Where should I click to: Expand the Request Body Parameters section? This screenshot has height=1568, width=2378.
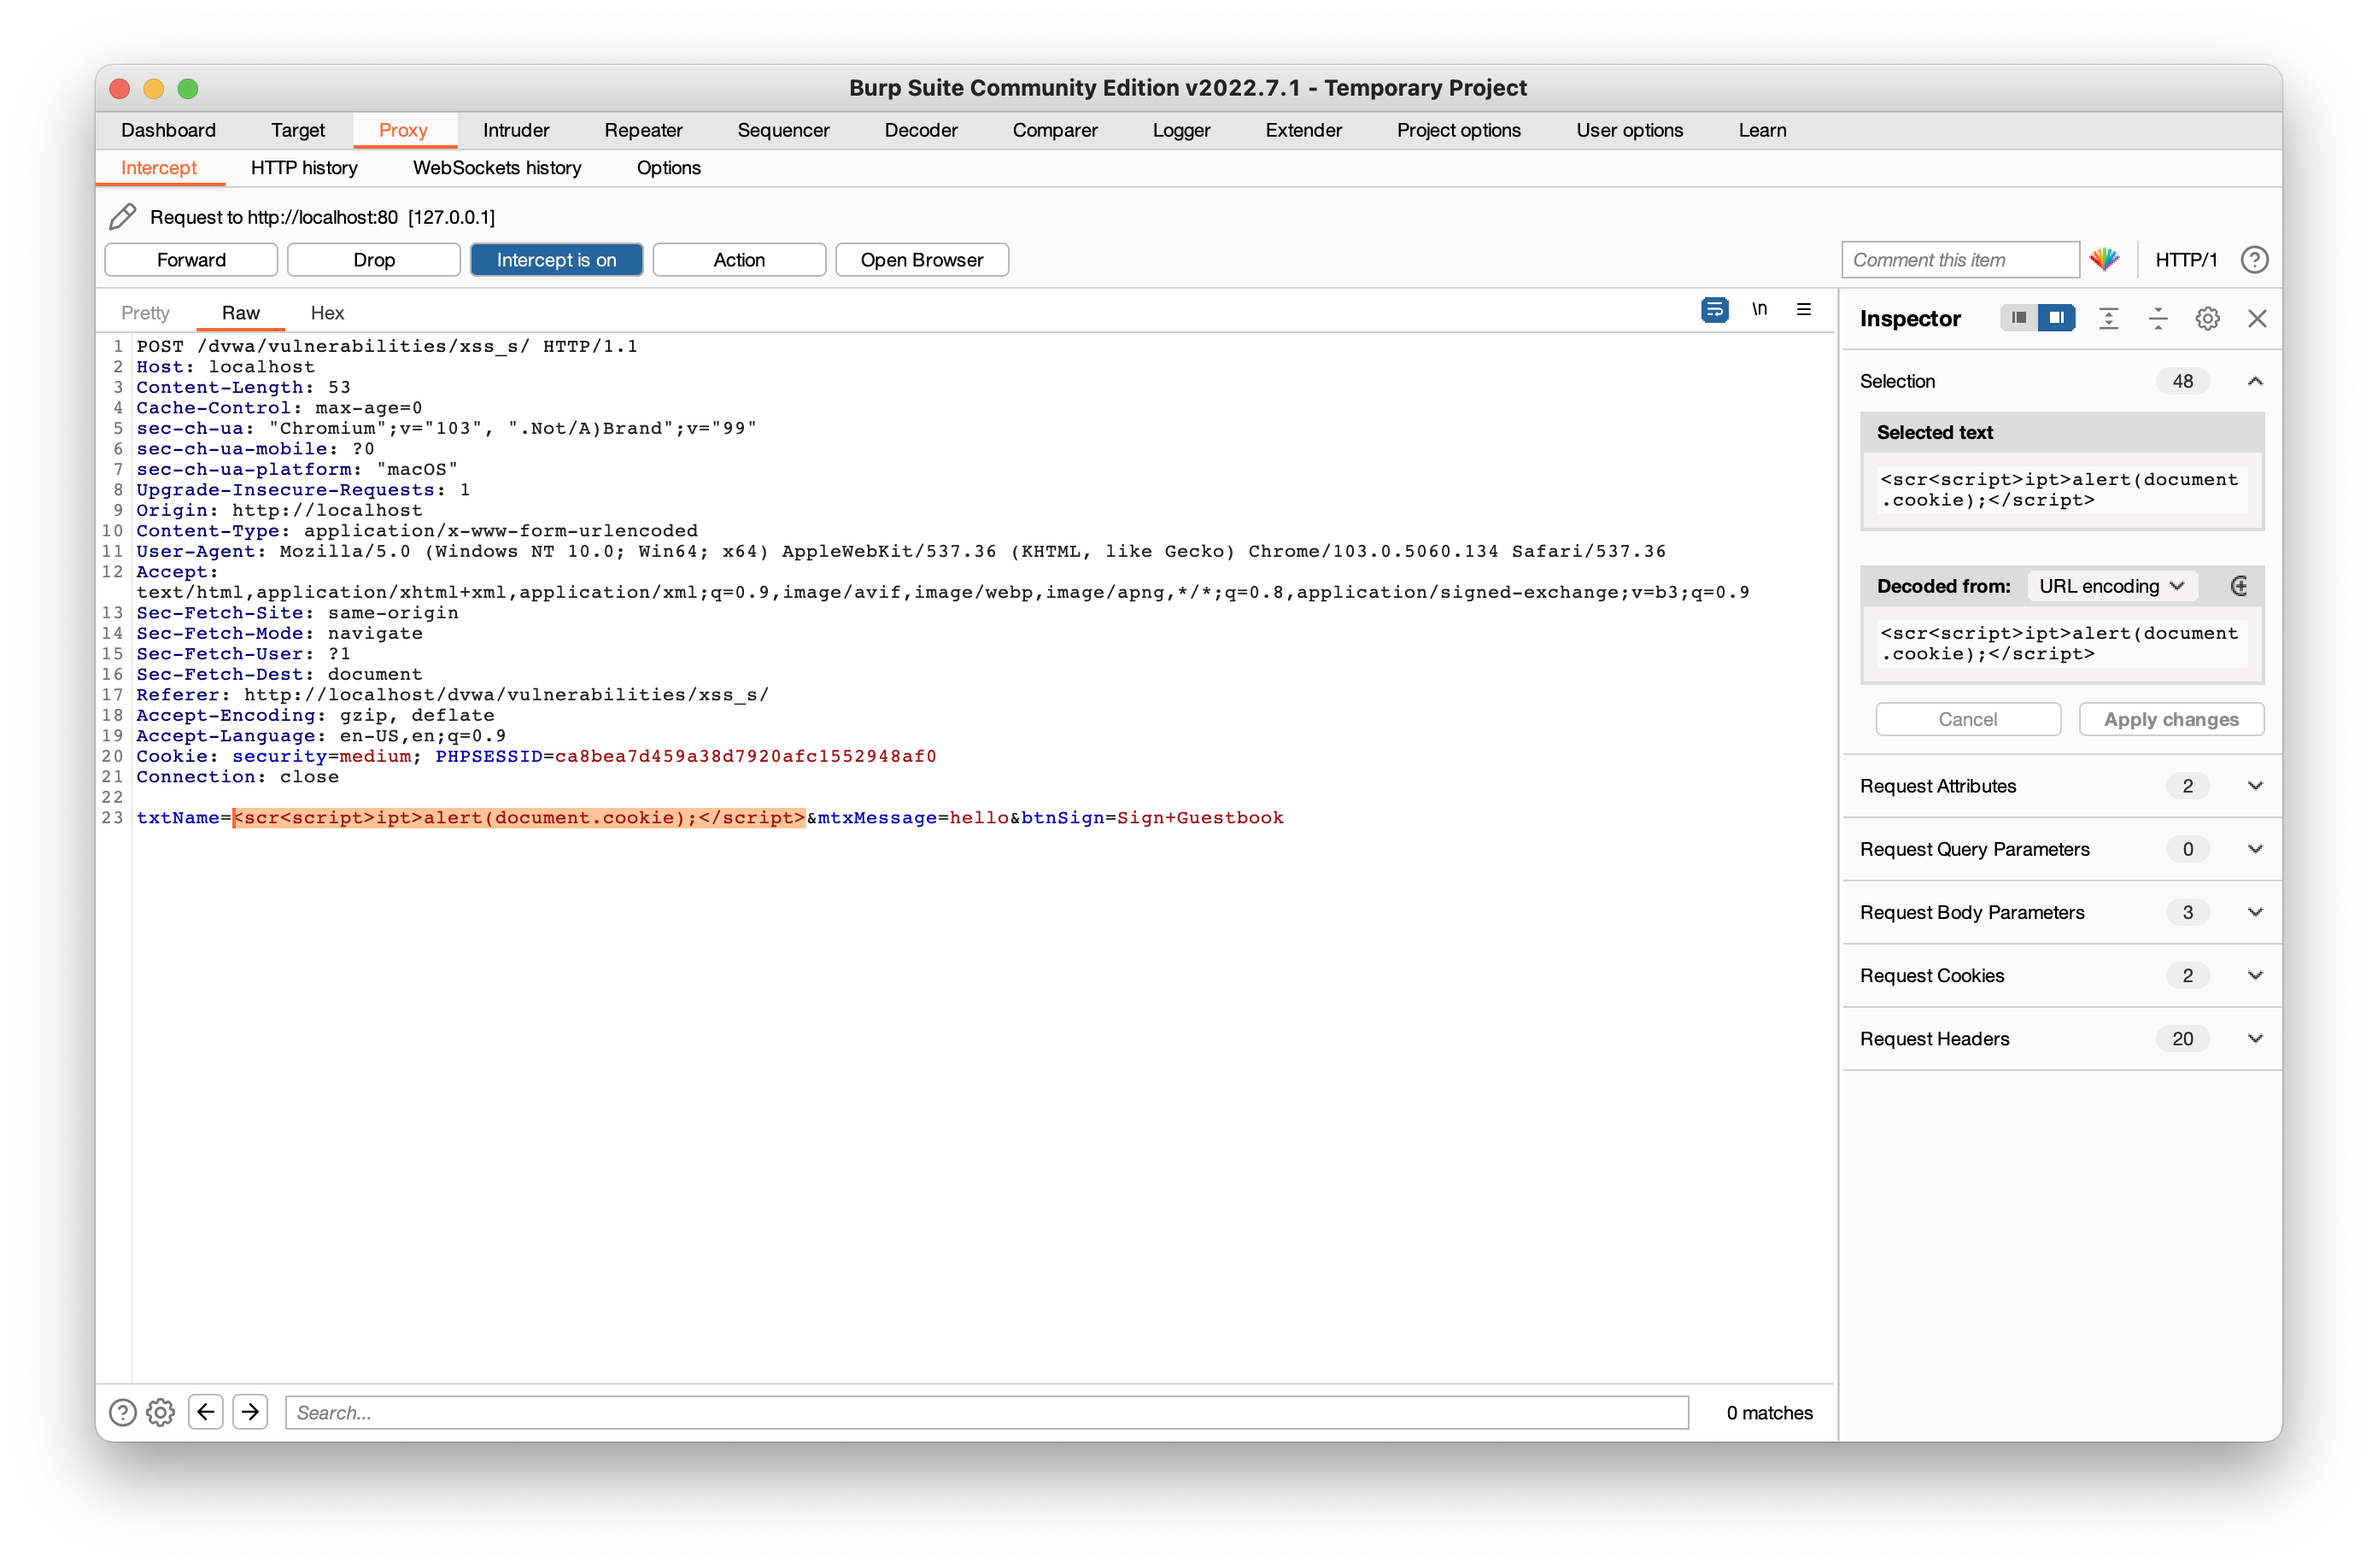point(2255,912)
